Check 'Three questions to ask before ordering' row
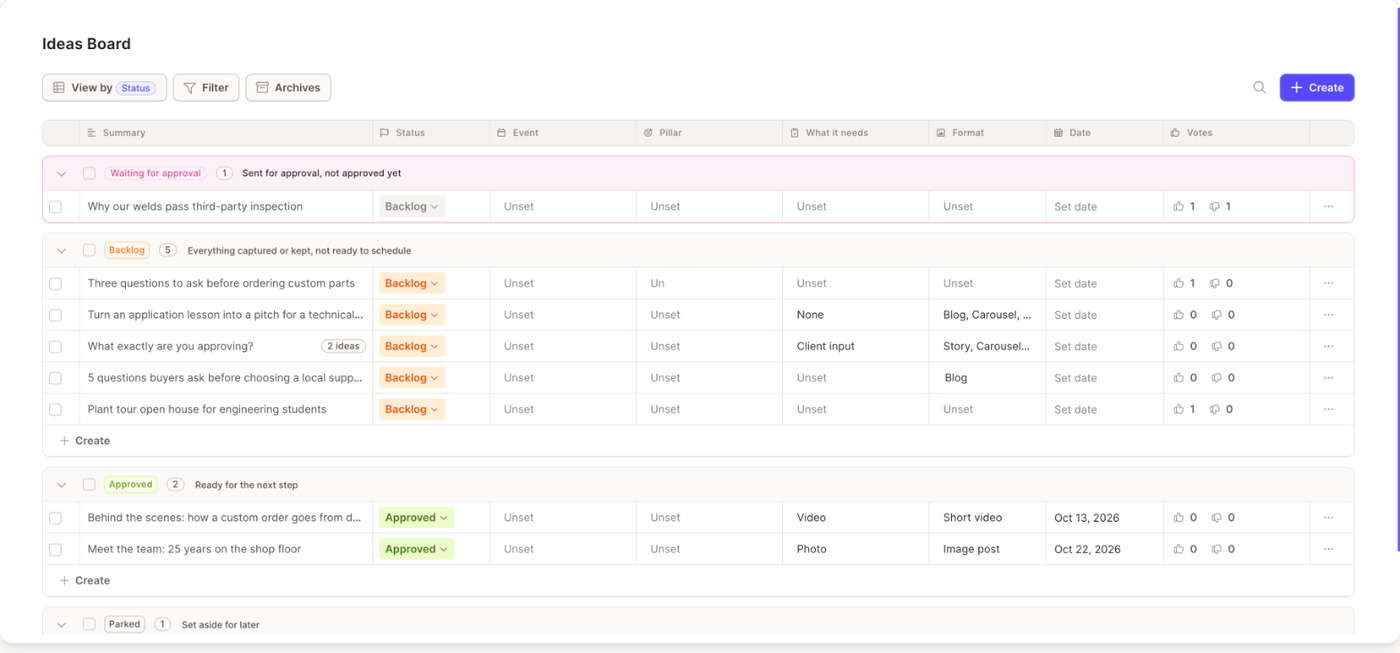Viewport: 1400px width, 653px height. pos(56,284)
